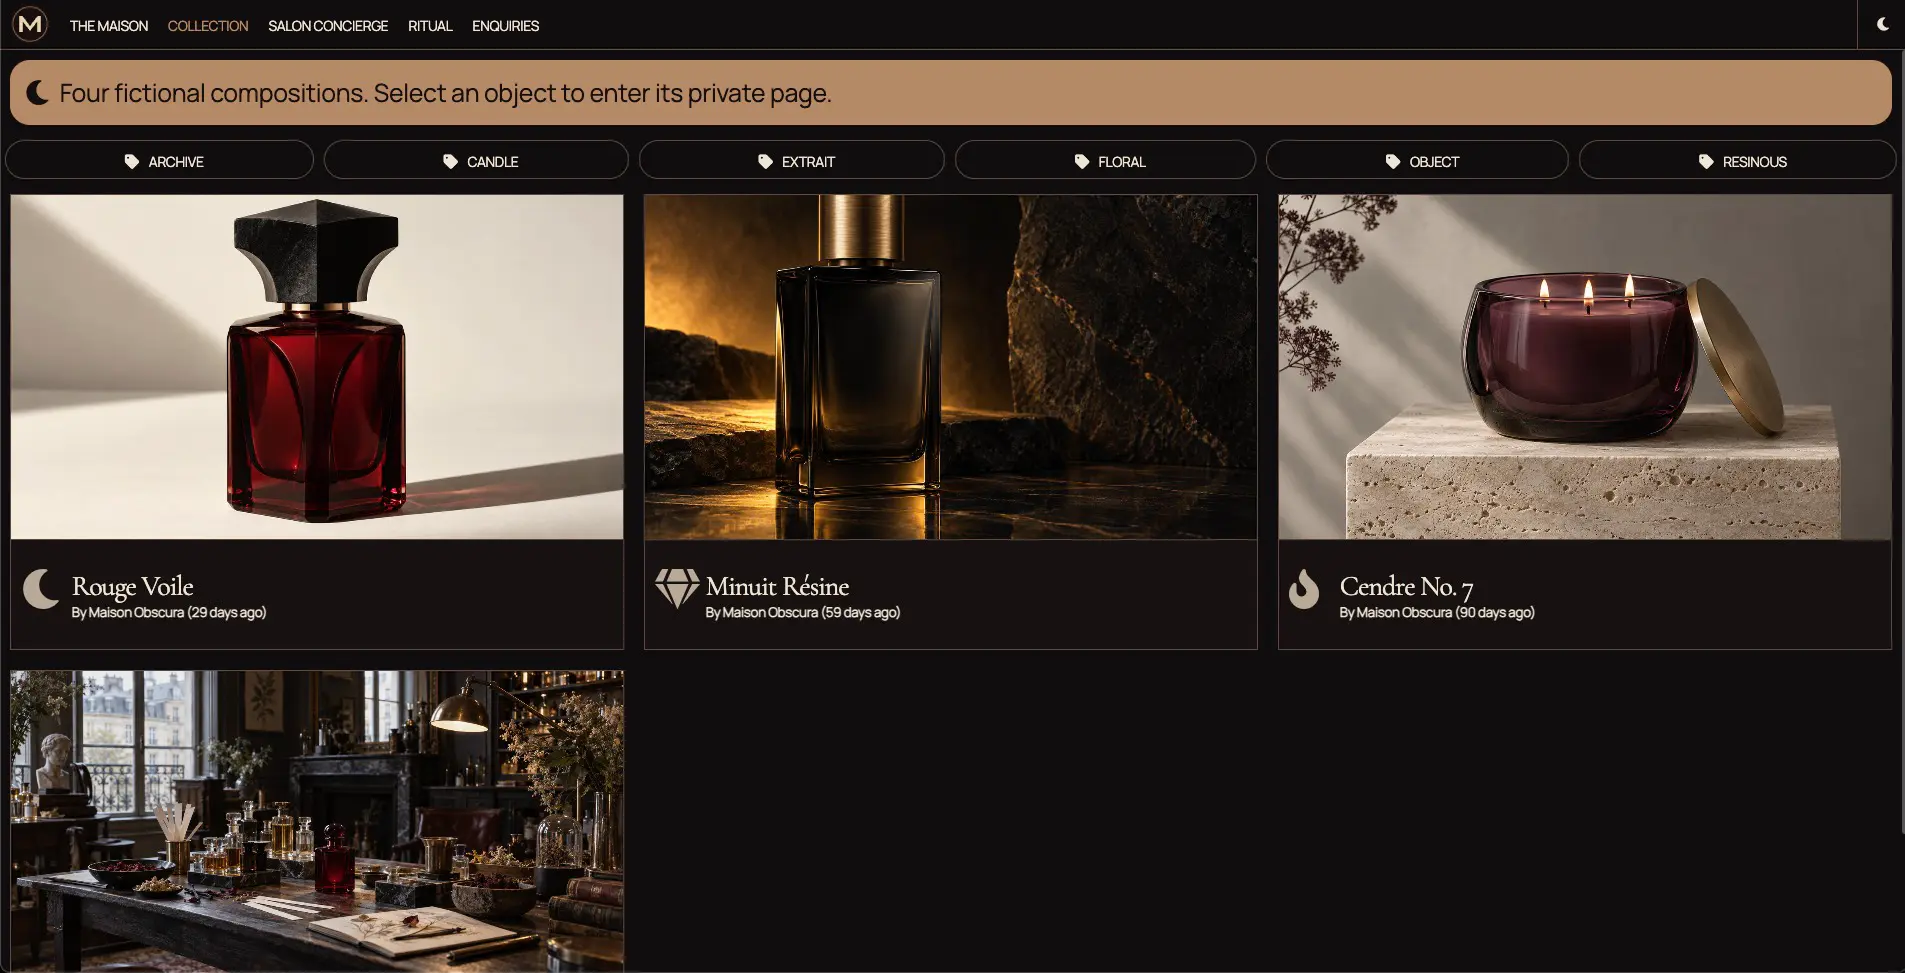This screenshot has height=973, width=1905.
Task: Open the Cendre No. 7 title link
Action: point(1406,587)
